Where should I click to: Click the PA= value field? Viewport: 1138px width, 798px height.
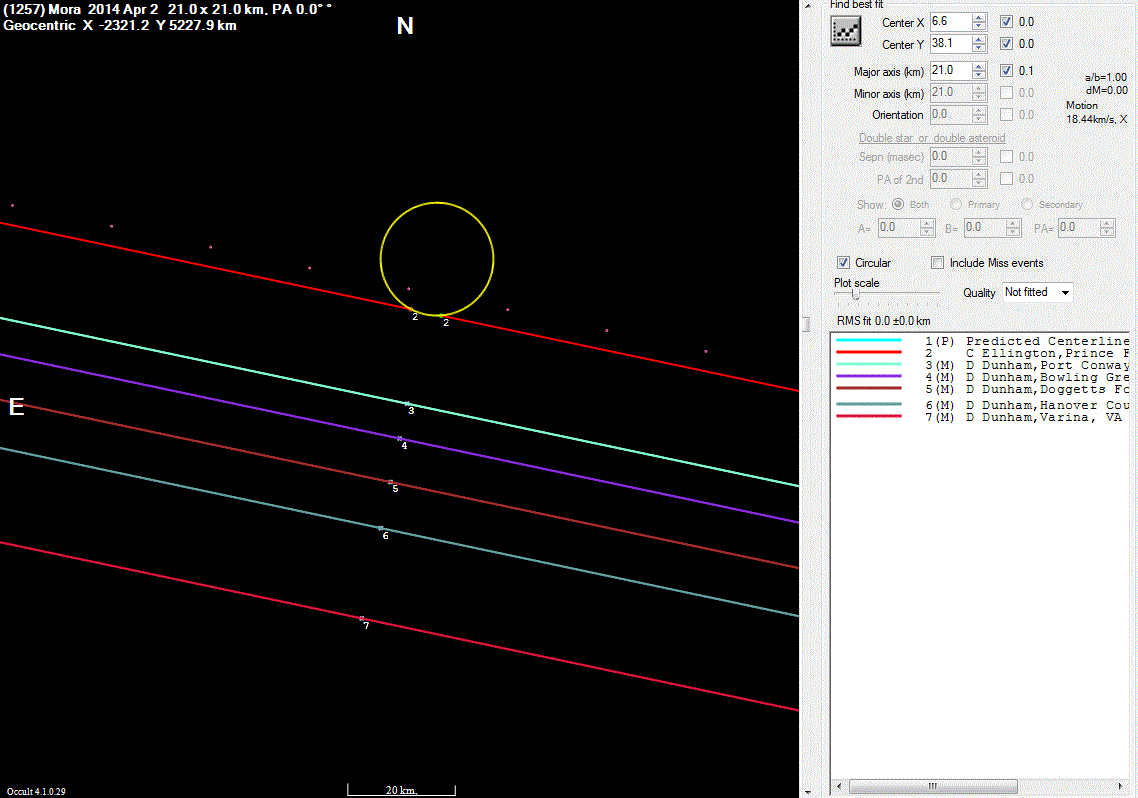point(1078,228)
